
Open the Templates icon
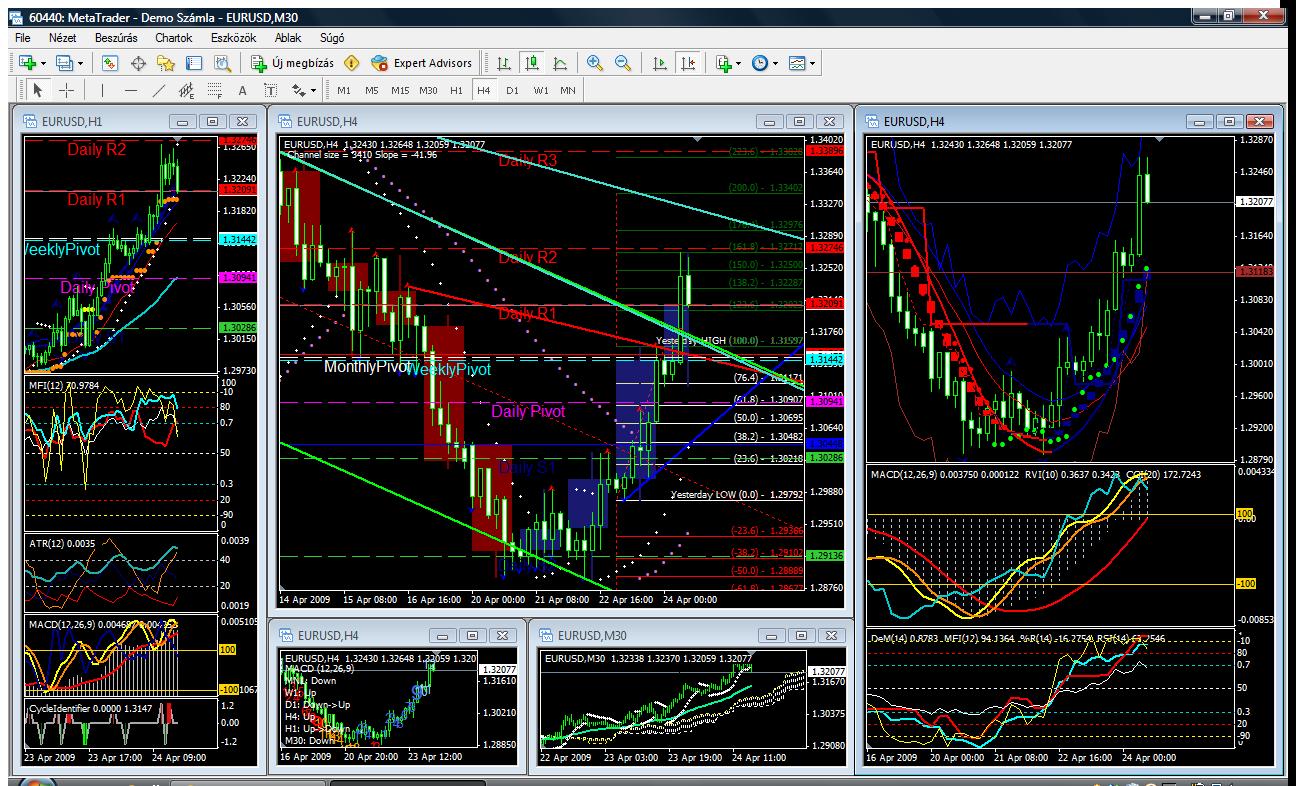[x=797, y=63]
